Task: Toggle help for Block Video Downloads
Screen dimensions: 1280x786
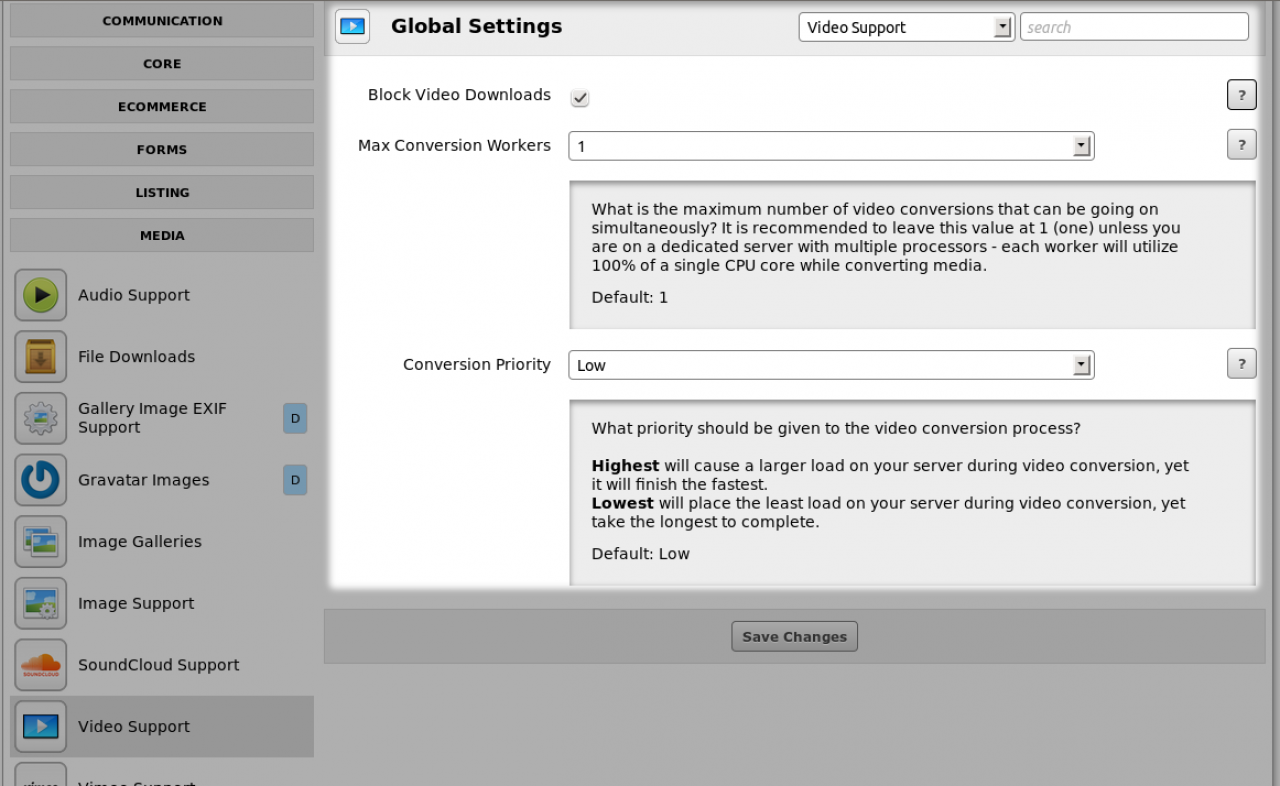Action: (x=1241, y=95)
